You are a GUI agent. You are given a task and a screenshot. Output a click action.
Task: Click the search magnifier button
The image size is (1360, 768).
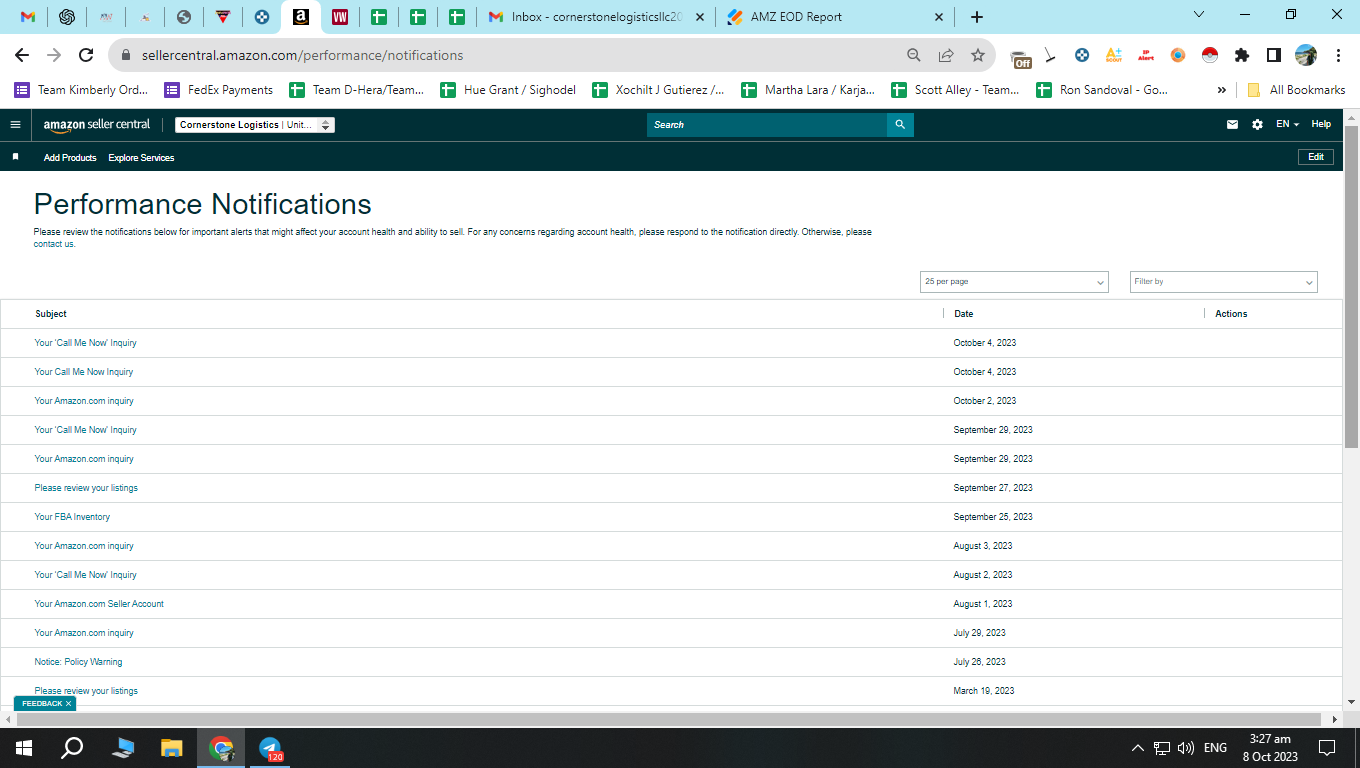pyautogui.click(x=900, y=125)
